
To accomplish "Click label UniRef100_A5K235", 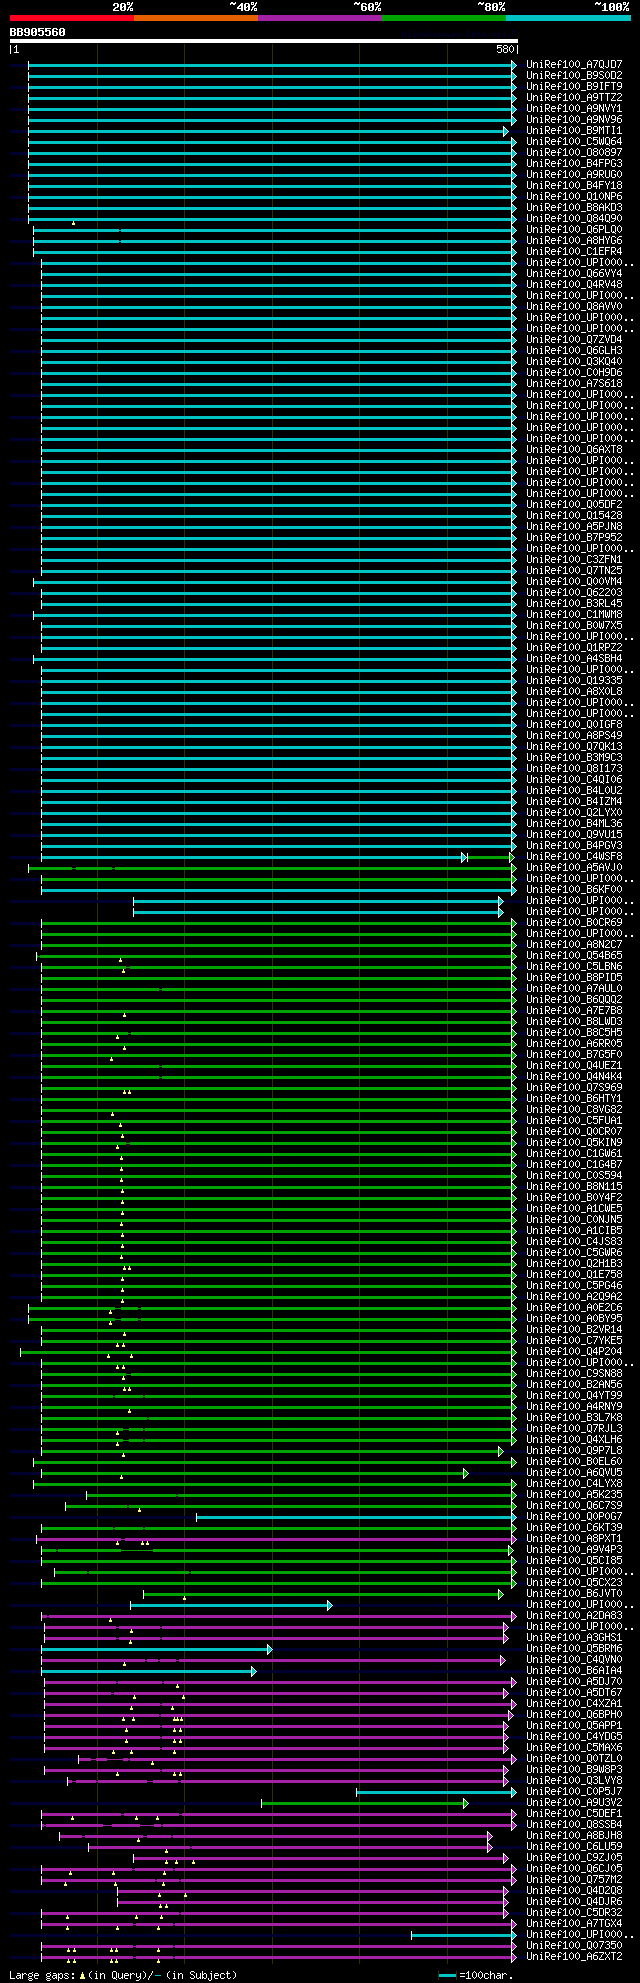I will pos(574,1495).
